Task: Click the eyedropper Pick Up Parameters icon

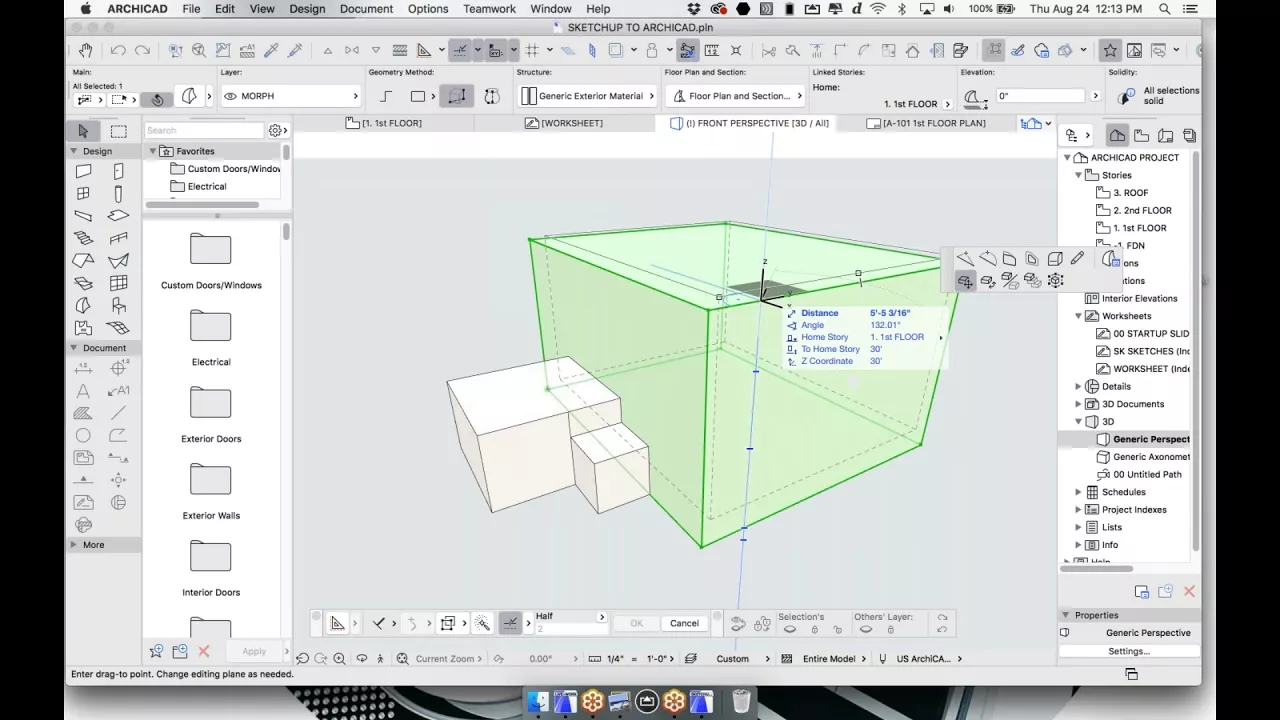Action: (271, 50)
